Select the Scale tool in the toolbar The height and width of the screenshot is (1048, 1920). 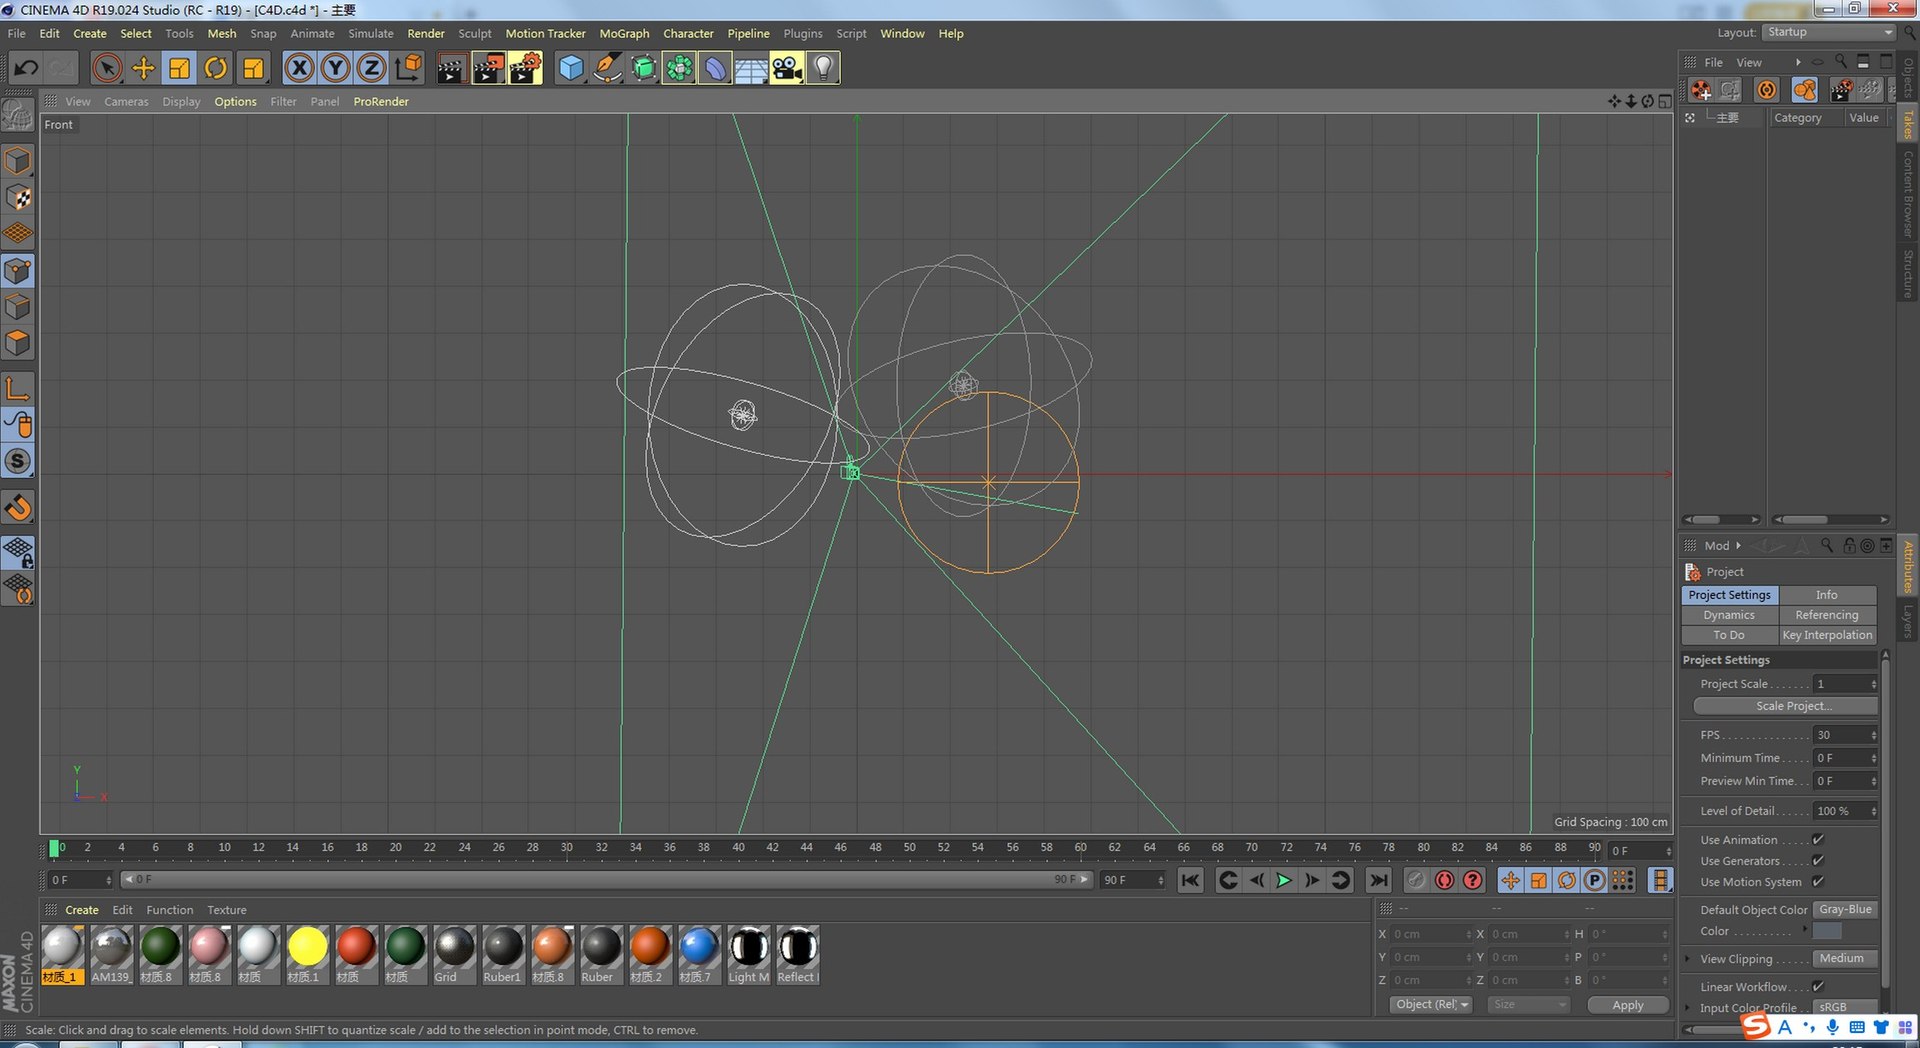179,68
